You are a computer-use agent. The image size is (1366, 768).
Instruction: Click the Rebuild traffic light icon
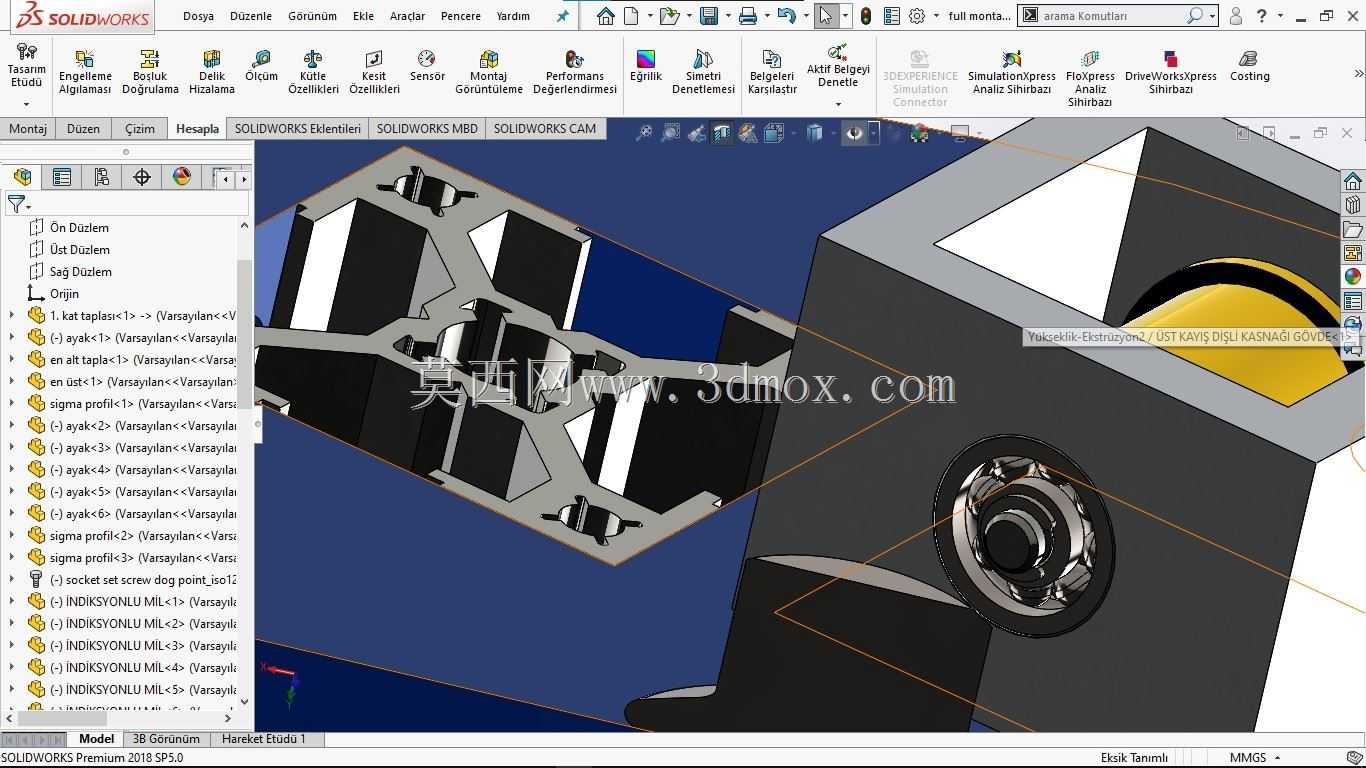pyautogui.click(x=865, y=16)
